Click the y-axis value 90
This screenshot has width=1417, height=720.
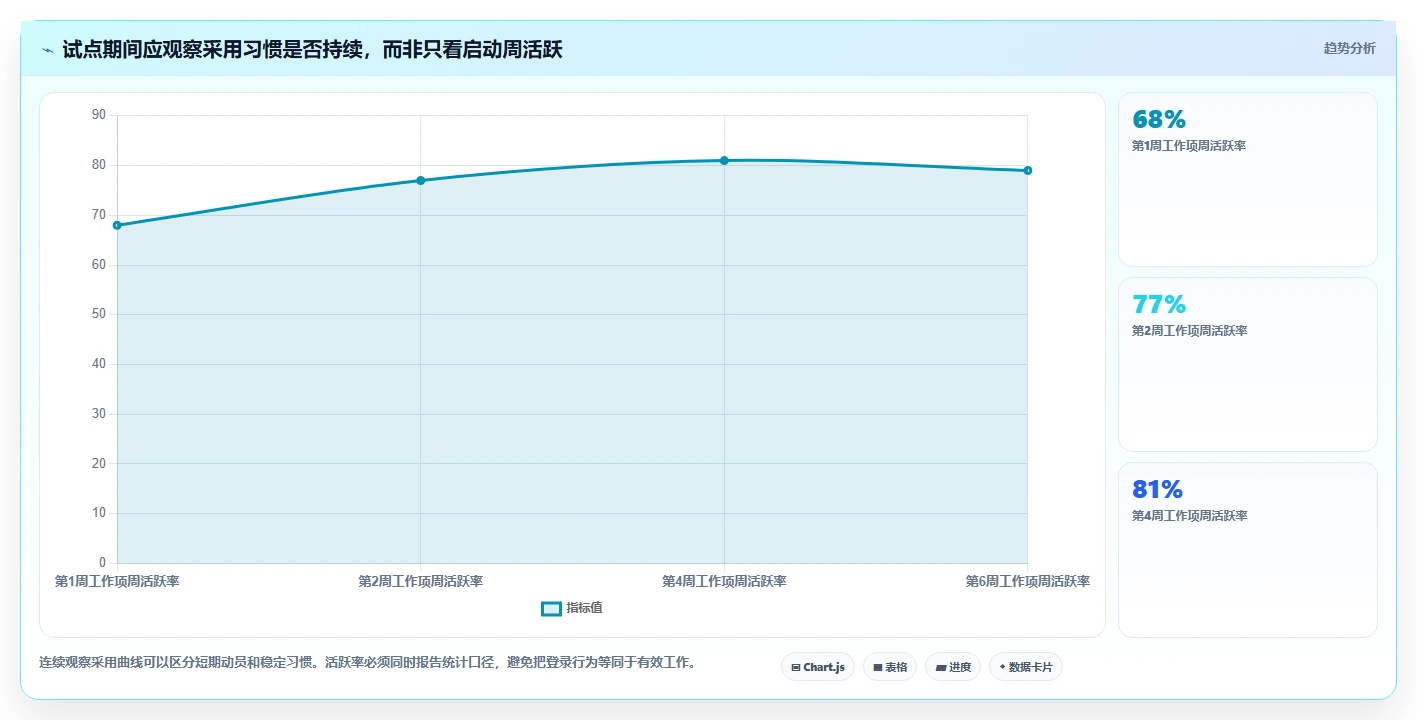tap(98, 115)
